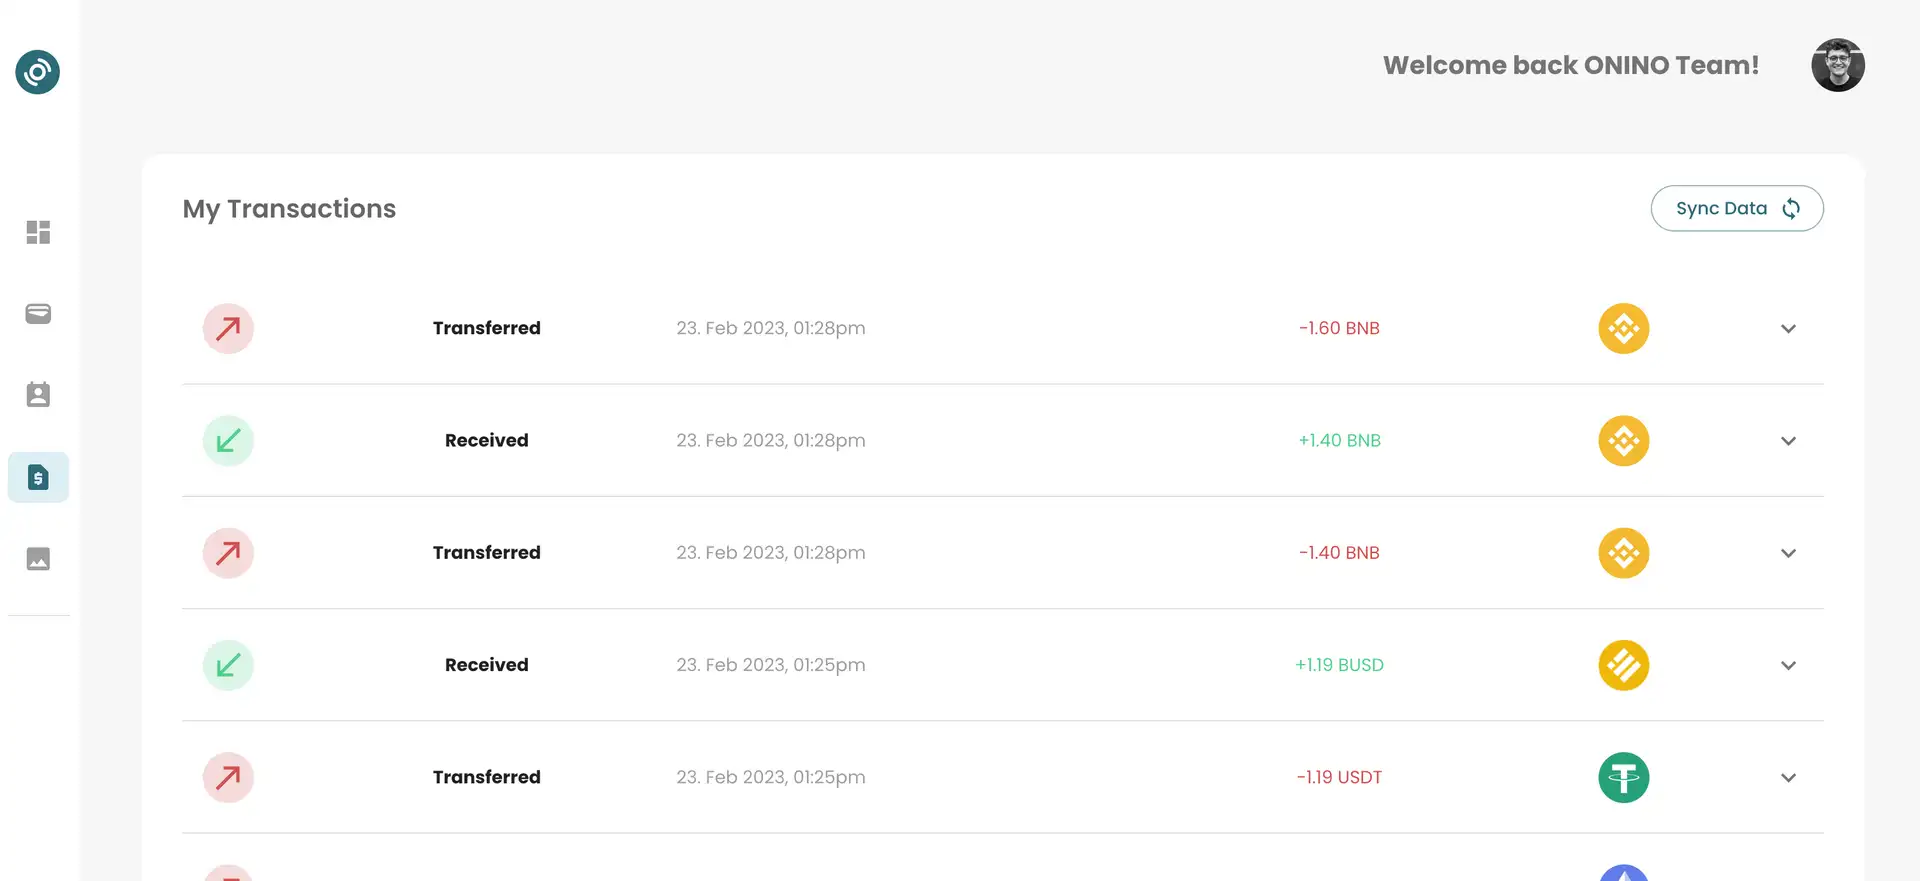Open the dashboard grid sidebar icon
Screen dimensions: 1920x881
(x=38, y=232)
